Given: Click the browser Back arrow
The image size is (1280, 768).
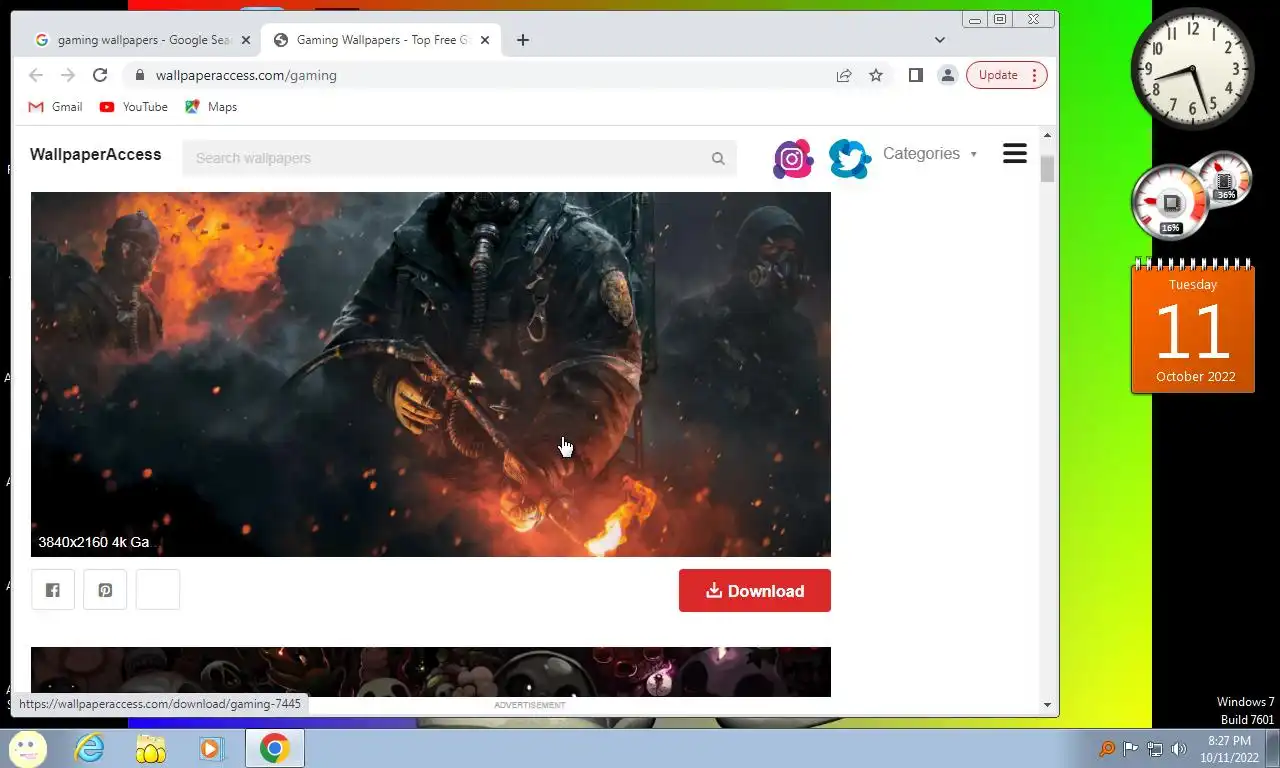Looking at the screenshot, I should pyautogui.click(x=36, y=75).
